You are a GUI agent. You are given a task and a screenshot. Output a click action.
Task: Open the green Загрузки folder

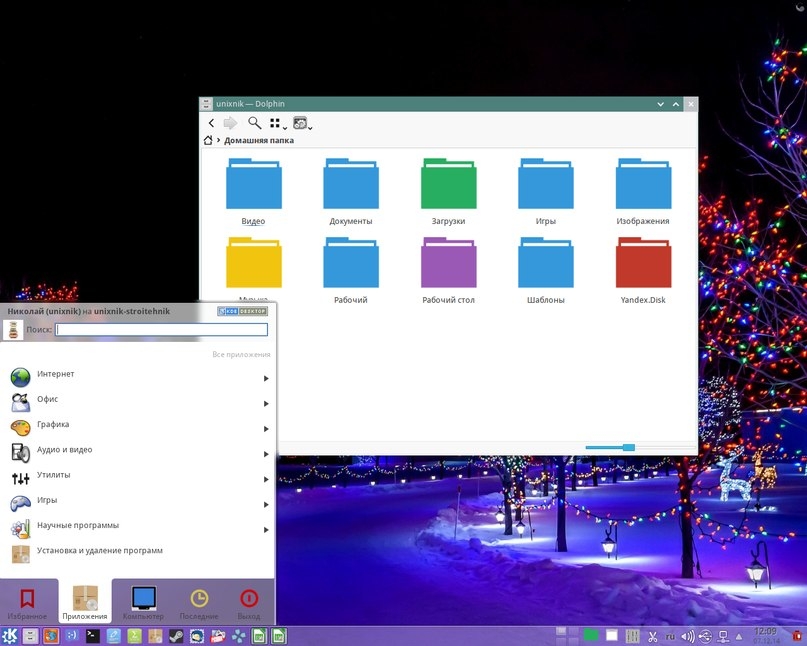(448, 184)
